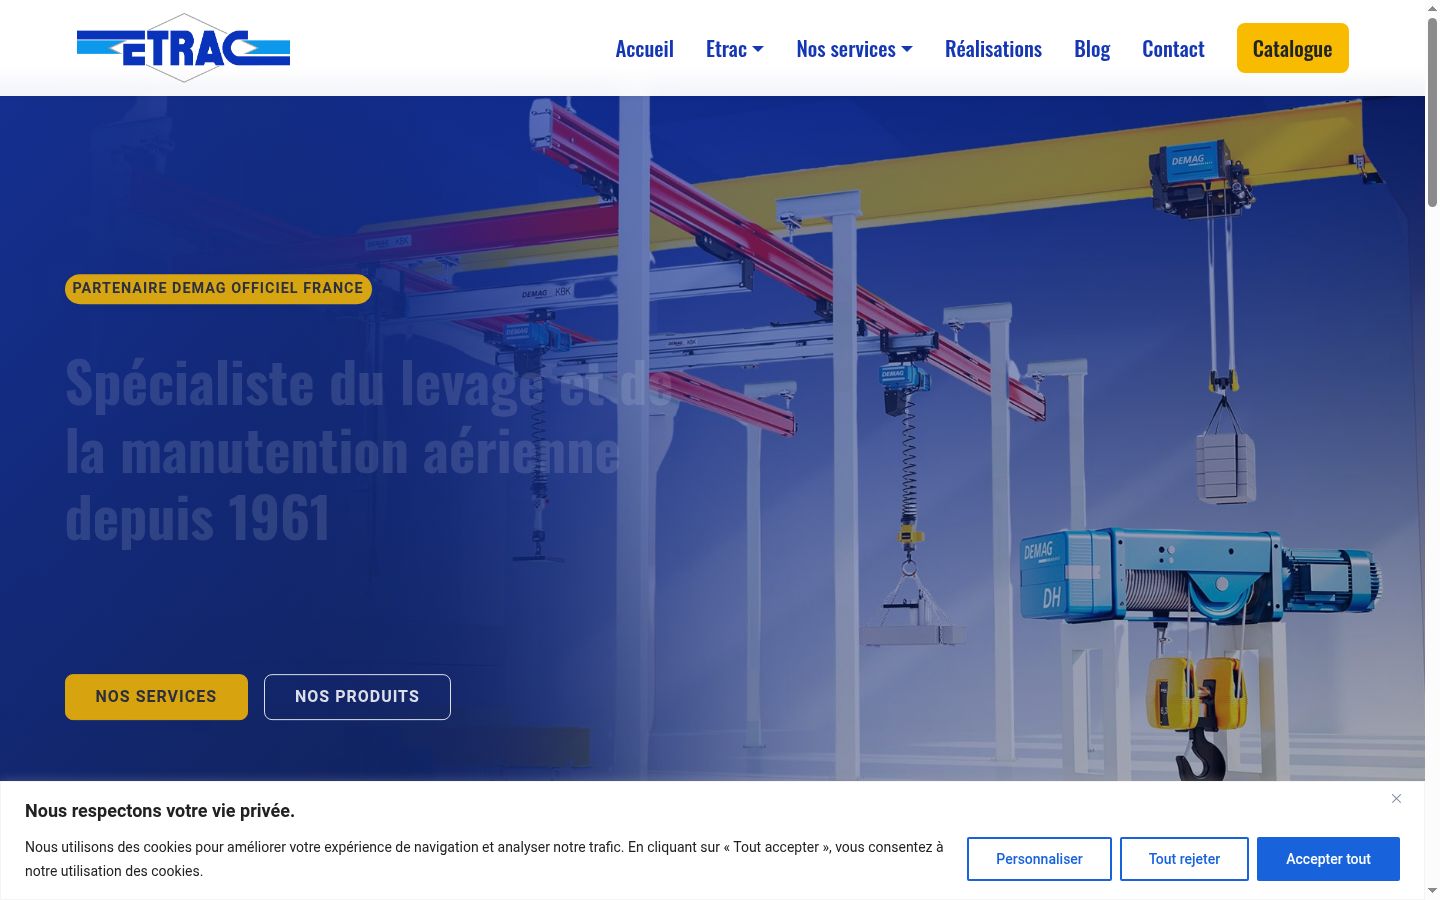Reject all cookies with Tout rejeter
The image size is (1440, 900).
click(1184, 859)
